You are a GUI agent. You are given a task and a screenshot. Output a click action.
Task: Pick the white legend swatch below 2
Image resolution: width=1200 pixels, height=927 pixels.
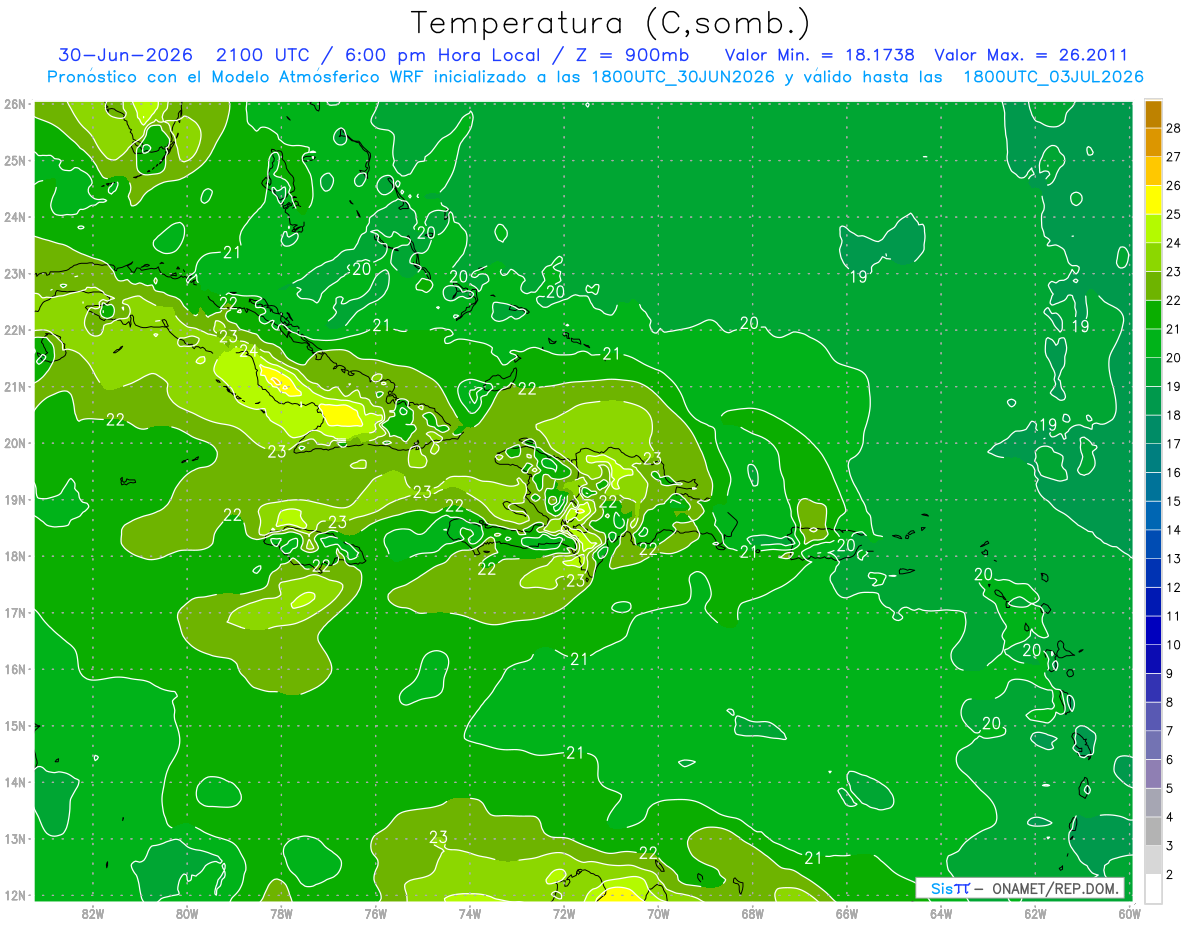(1153, 888)
